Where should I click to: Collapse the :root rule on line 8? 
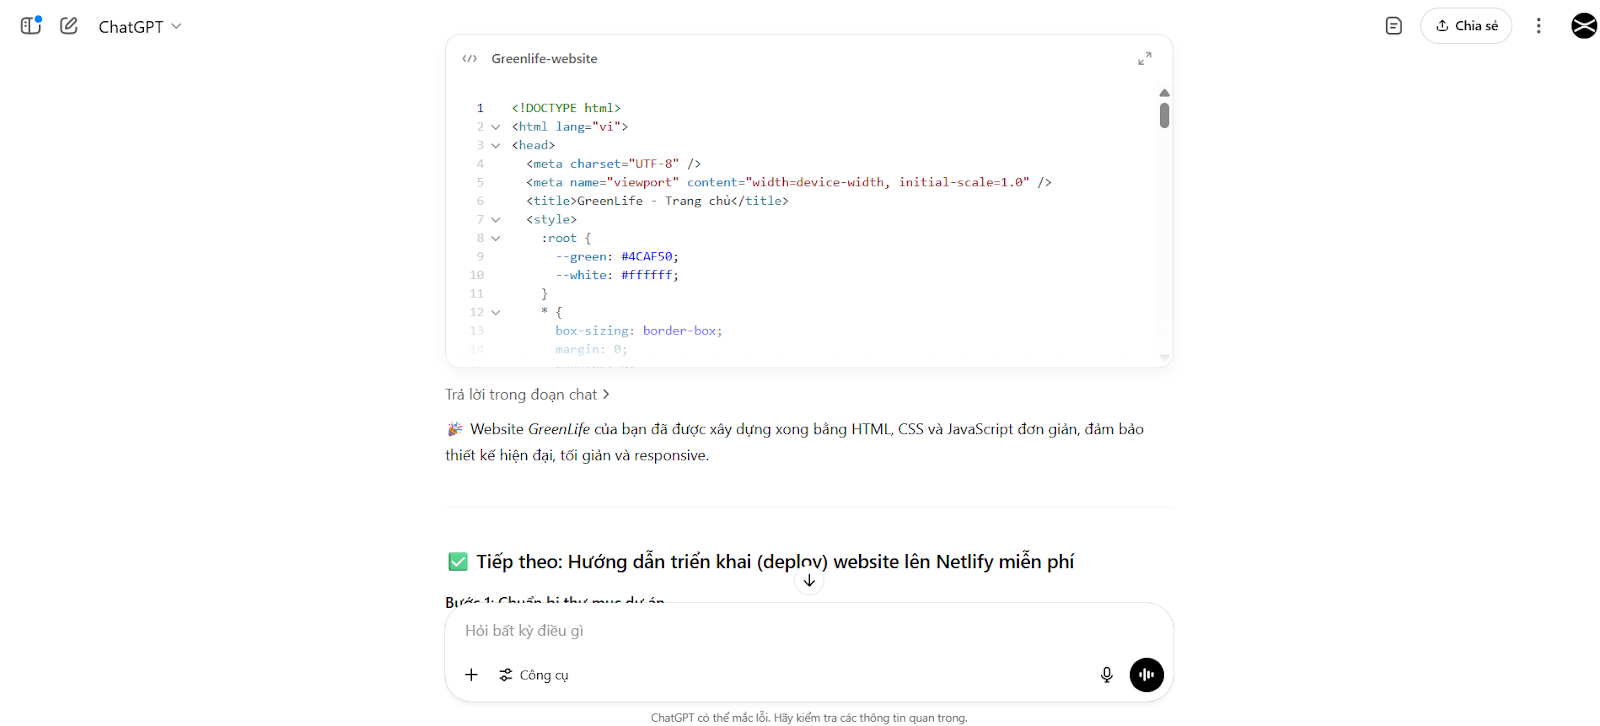pos(496,239)
